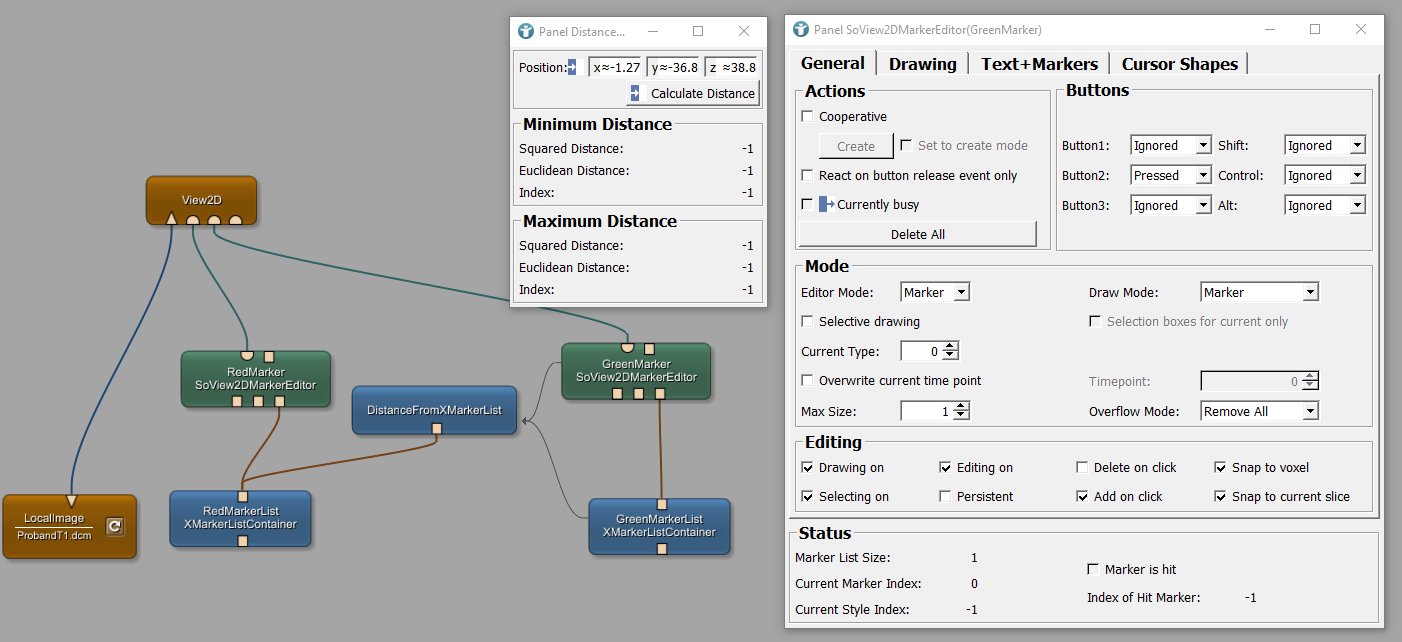The image size is (1402, 642).
Task: Select the RedMarkerList XMarkerListContainer node
Action: click(x=240, y=518)
